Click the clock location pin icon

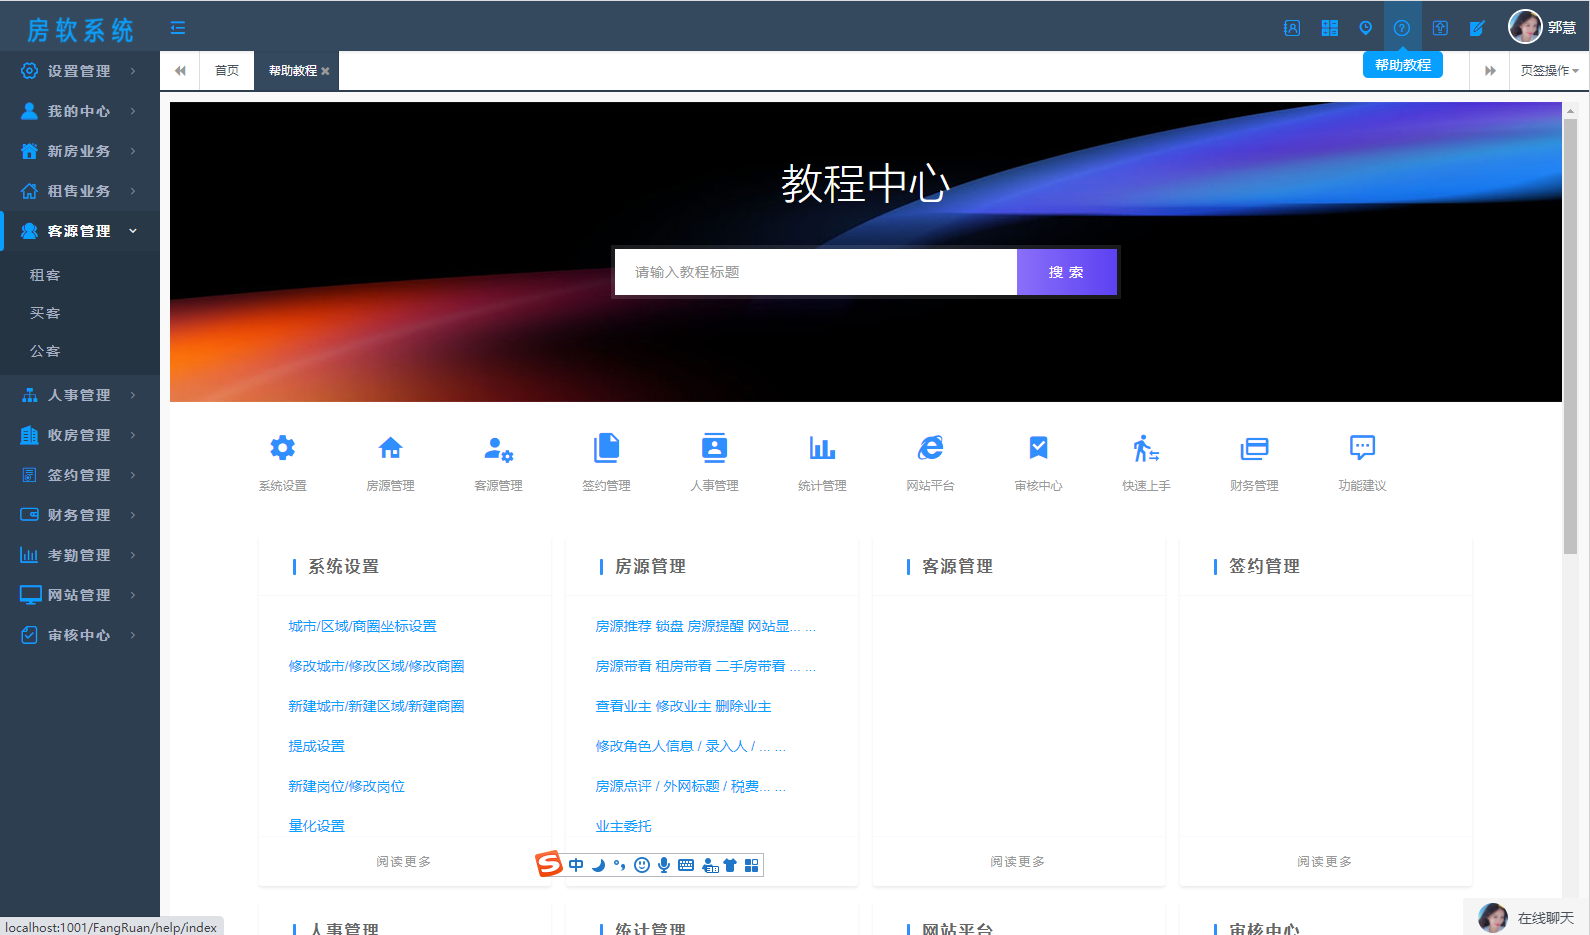tap(1365, 28)
